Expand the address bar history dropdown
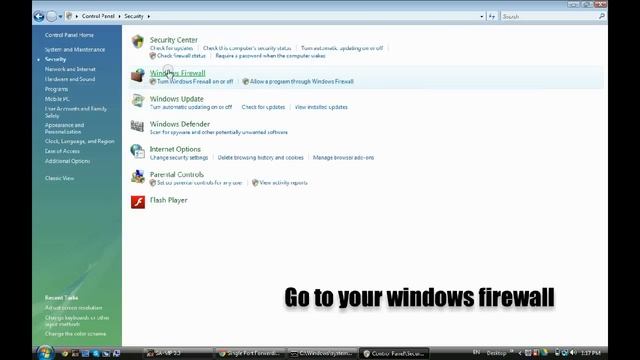This screenshot has height=360, width=640. [x=482, y=16]
